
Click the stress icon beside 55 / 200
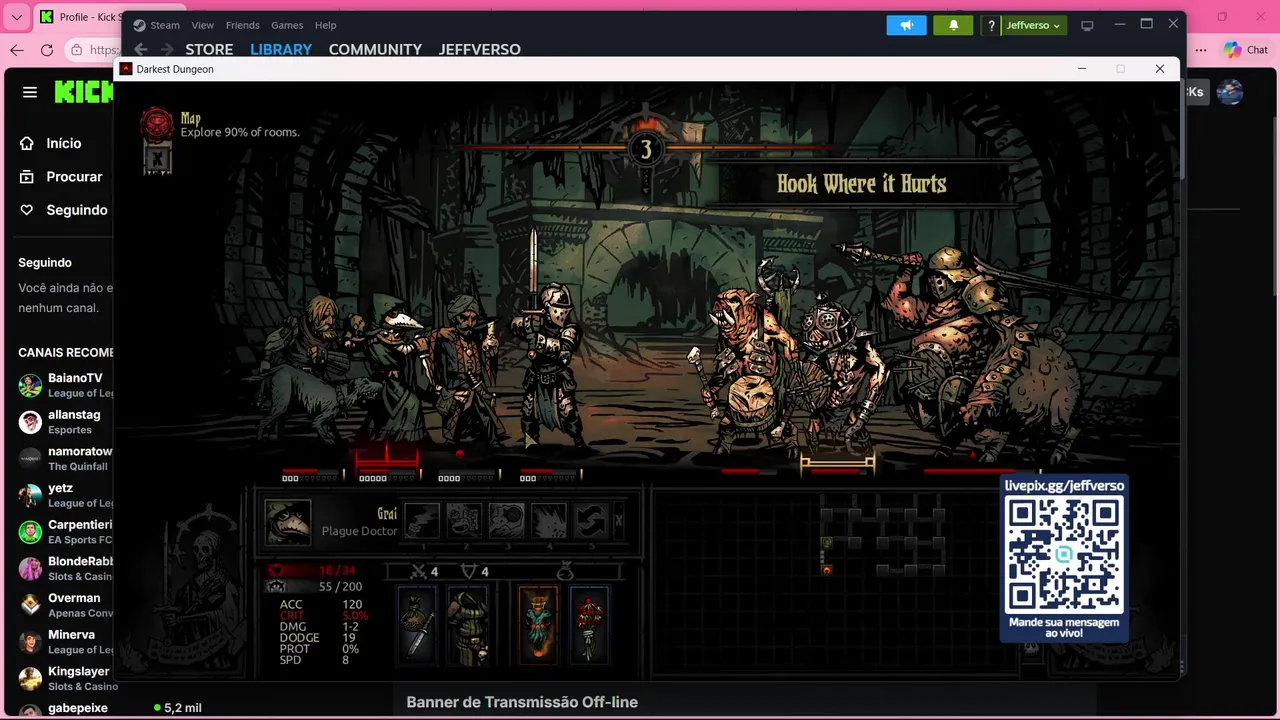click(x=277, y=586)
